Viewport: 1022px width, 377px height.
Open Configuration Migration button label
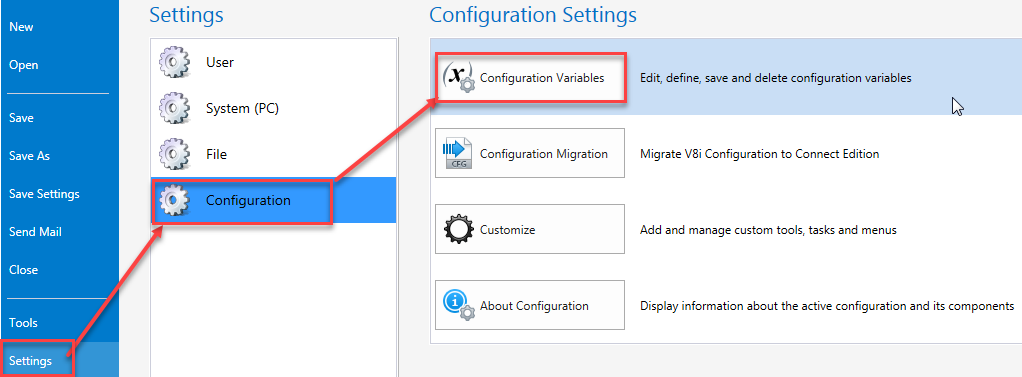click(x=544, y=154)
